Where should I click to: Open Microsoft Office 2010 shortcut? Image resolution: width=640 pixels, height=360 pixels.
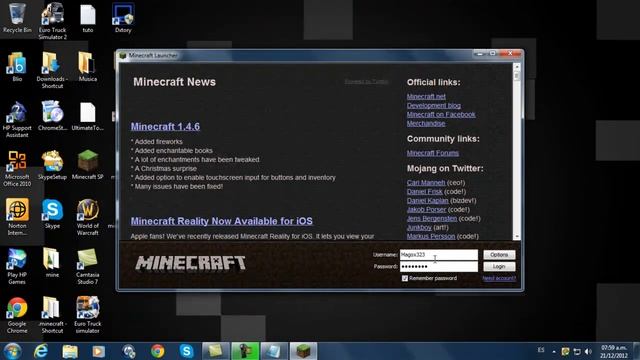click(17, 168)
